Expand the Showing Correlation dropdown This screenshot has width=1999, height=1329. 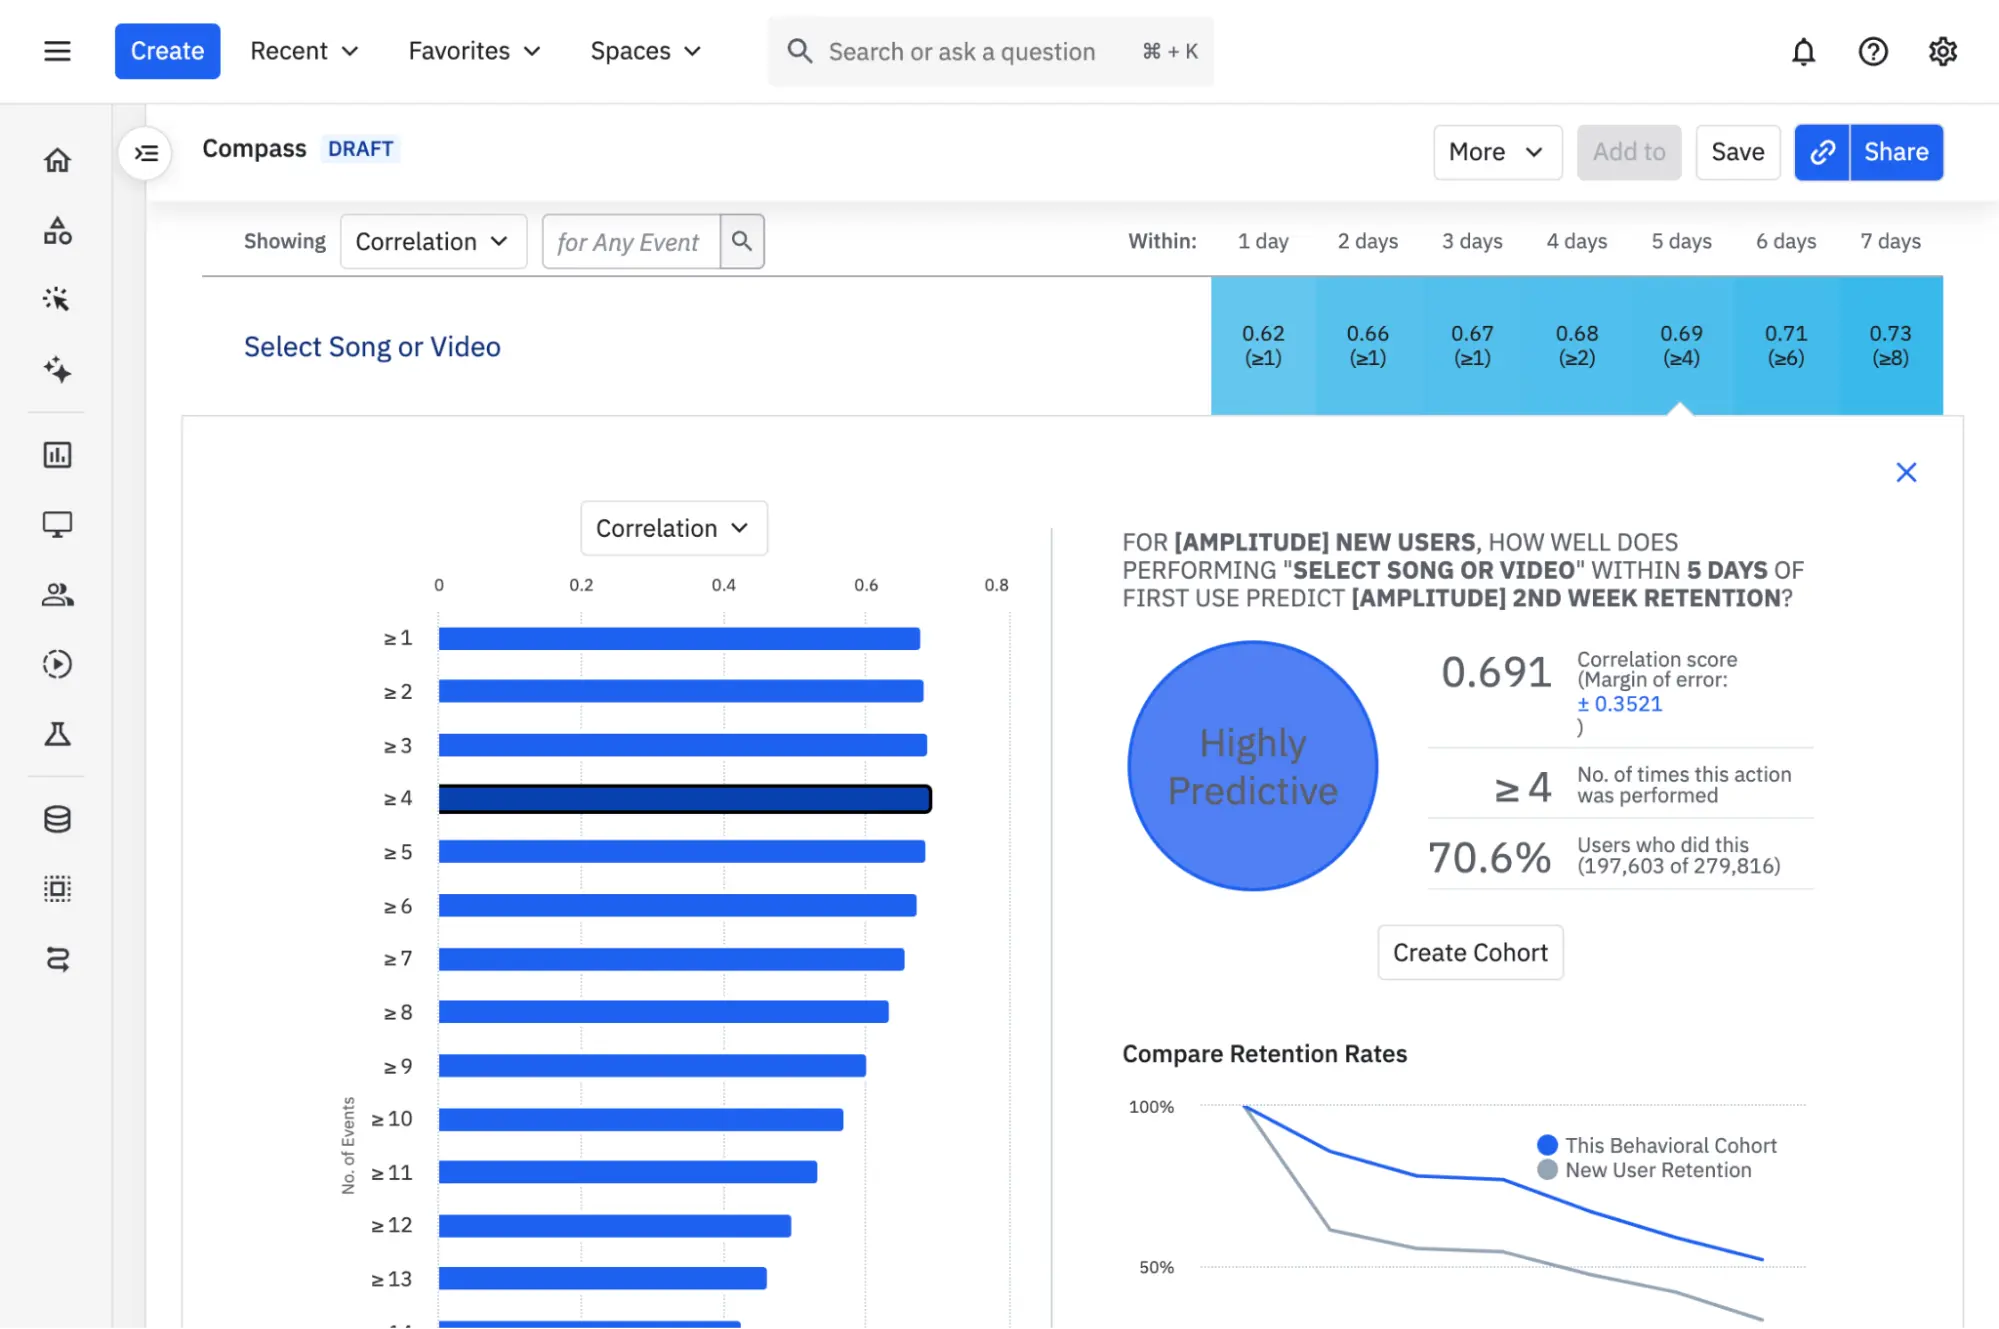(x=433, y=242)
